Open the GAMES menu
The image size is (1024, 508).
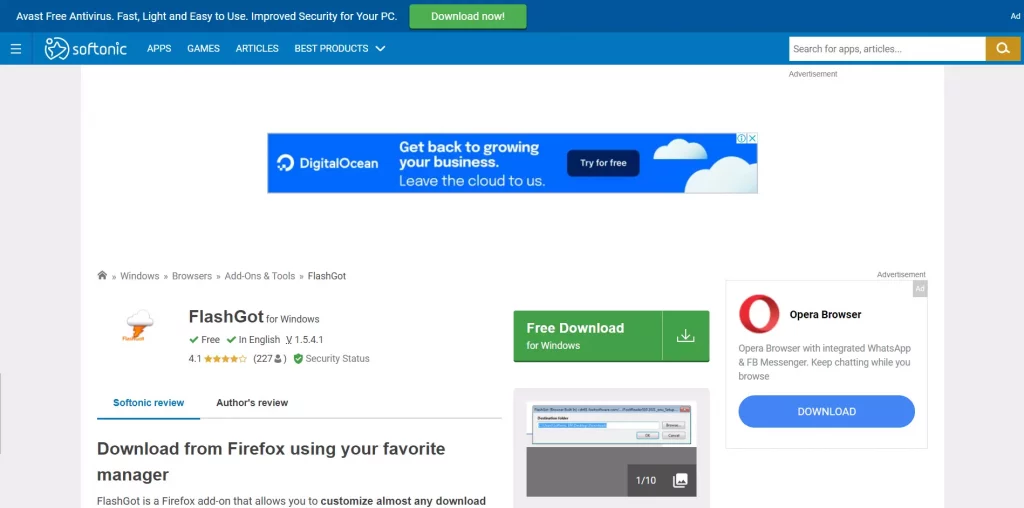203,48
